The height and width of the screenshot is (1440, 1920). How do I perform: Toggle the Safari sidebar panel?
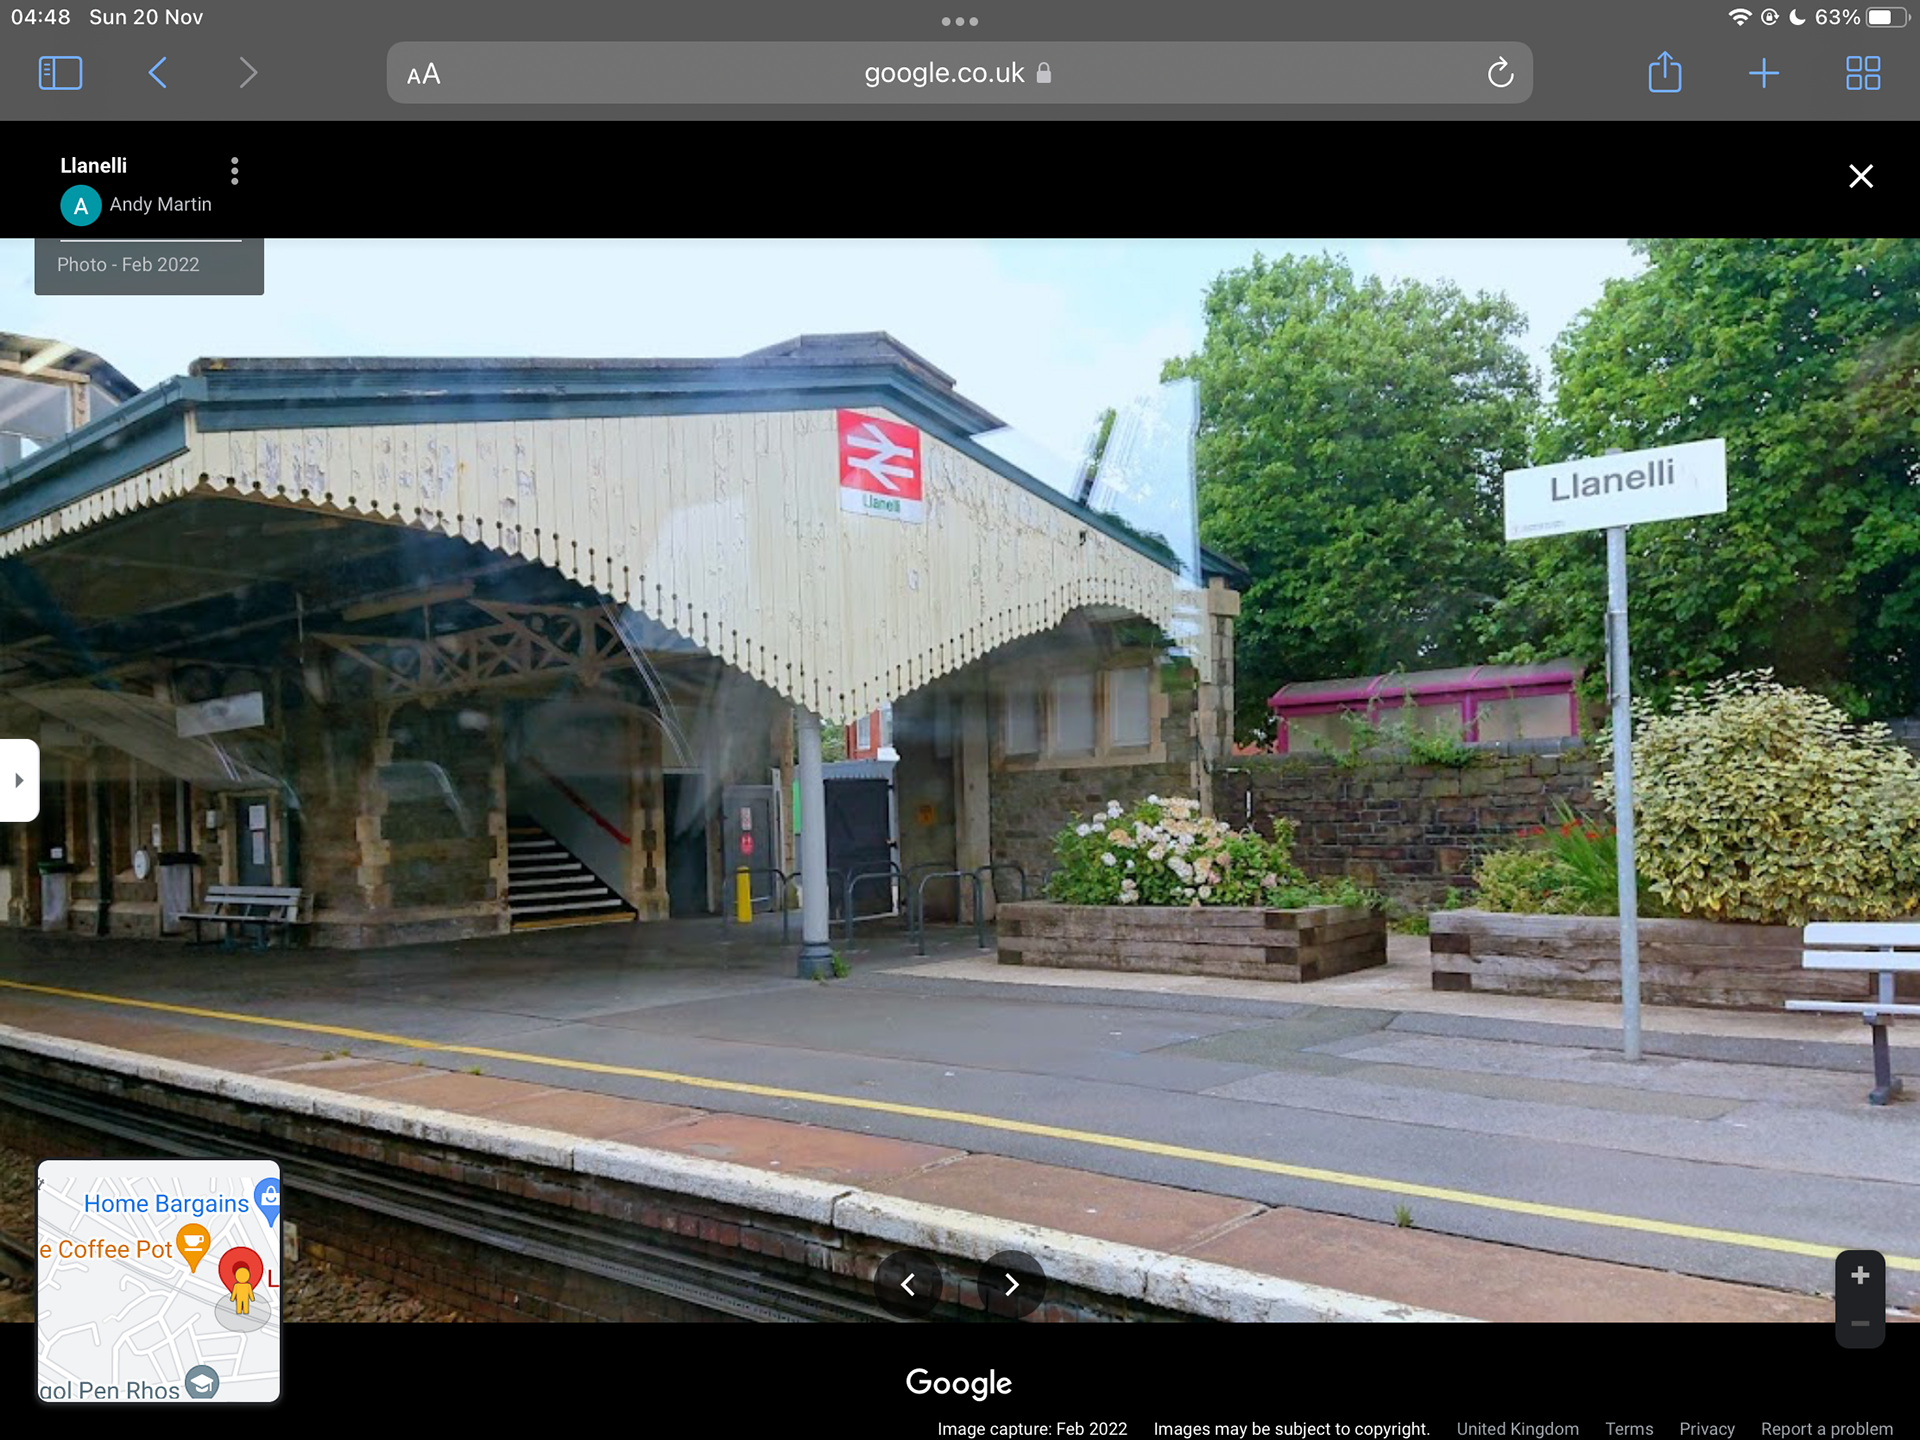pyautogui.click(x=60, y=73)
